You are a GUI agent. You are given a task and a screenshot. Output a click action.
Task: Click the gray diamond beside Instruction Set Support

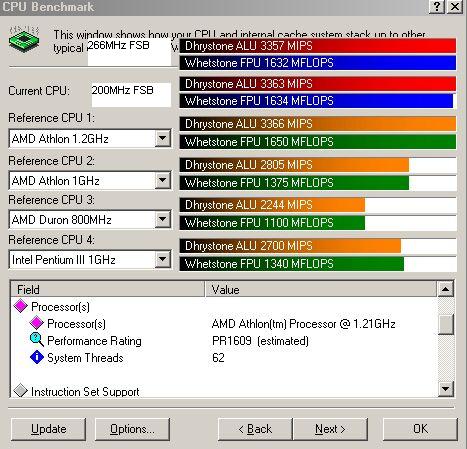point(20,391)
